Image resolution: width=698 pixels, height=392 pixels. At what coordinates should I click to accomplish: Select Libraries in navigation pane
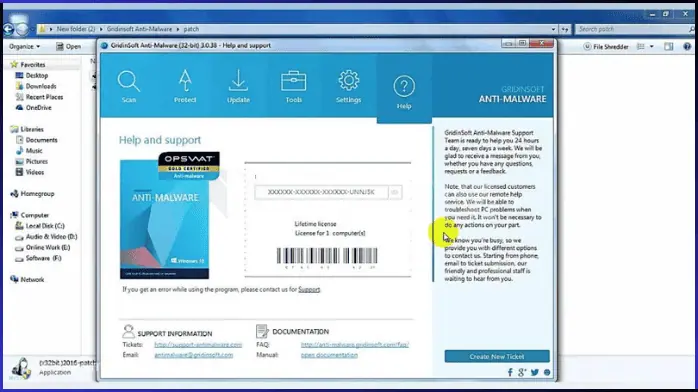click(32, 129)
